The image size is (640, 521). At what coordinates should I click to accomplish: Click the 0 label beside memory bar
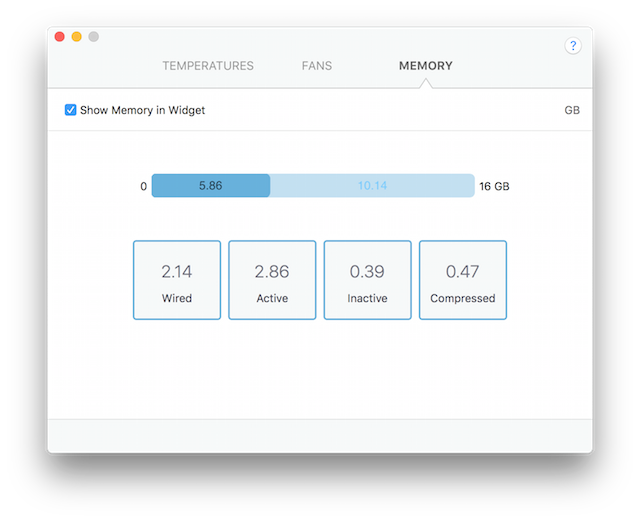coord(144,187)
